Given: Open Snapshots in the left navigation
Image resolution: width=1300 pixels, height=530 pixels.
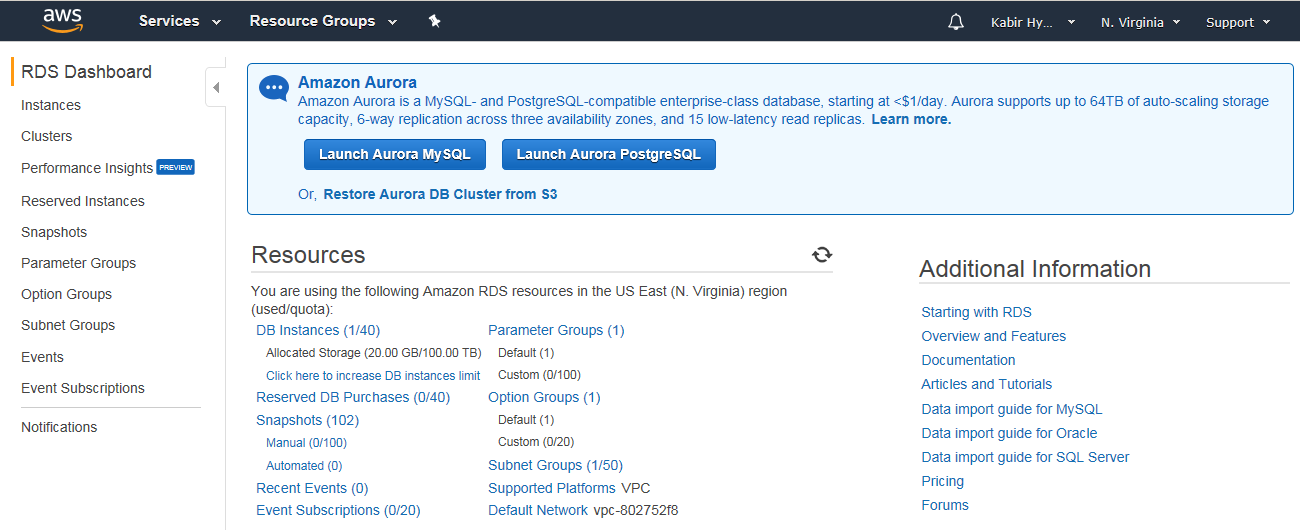Looking at the screenshot, I should [54, 232].
